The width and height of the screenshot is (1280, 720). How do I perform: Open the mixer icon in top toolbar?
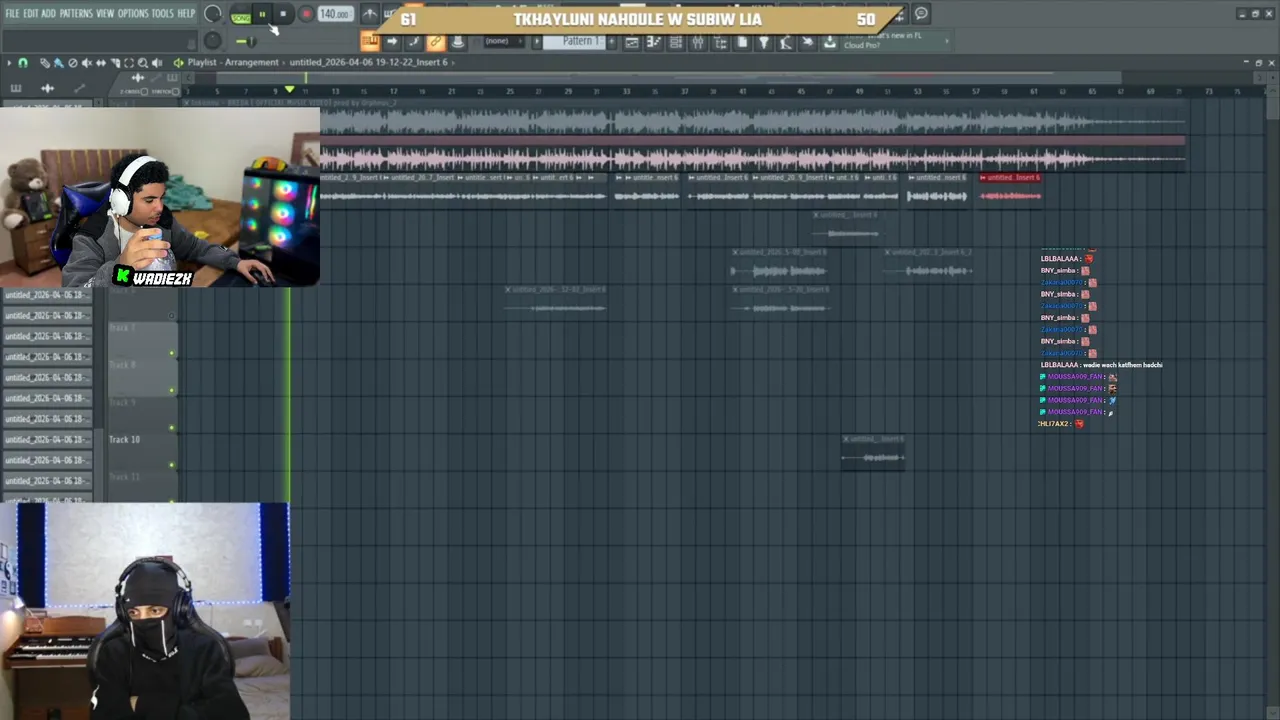click(698, 42)
